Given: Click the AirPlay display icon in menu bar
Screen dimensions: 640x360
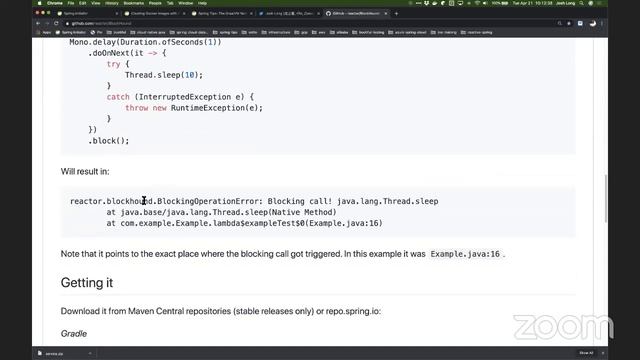Looking at the screenshot, I should coord(460,3).
